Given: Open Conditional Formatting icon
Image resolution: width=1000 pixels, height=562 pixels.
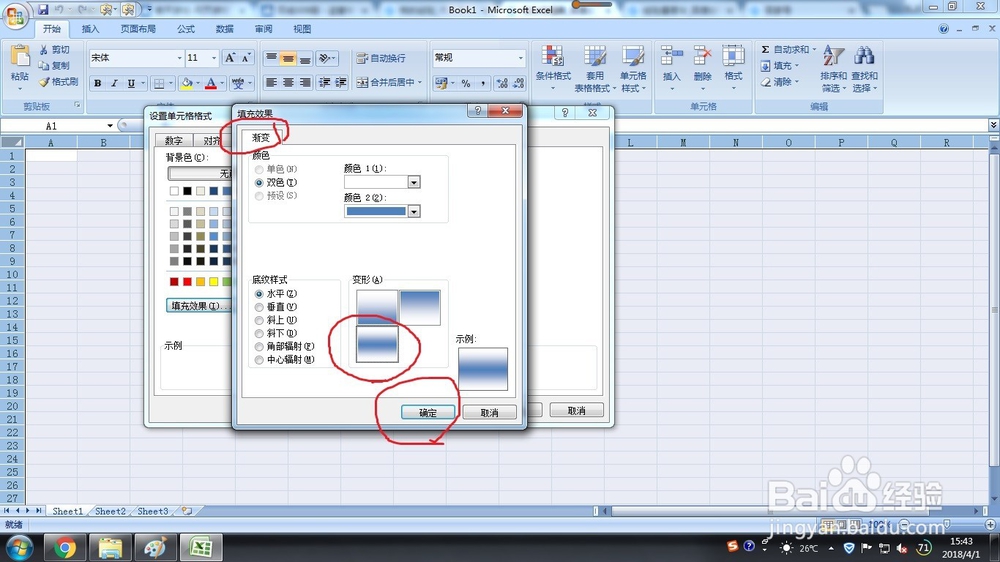Looking at the screenshot, I should click(x=552, y=57).
